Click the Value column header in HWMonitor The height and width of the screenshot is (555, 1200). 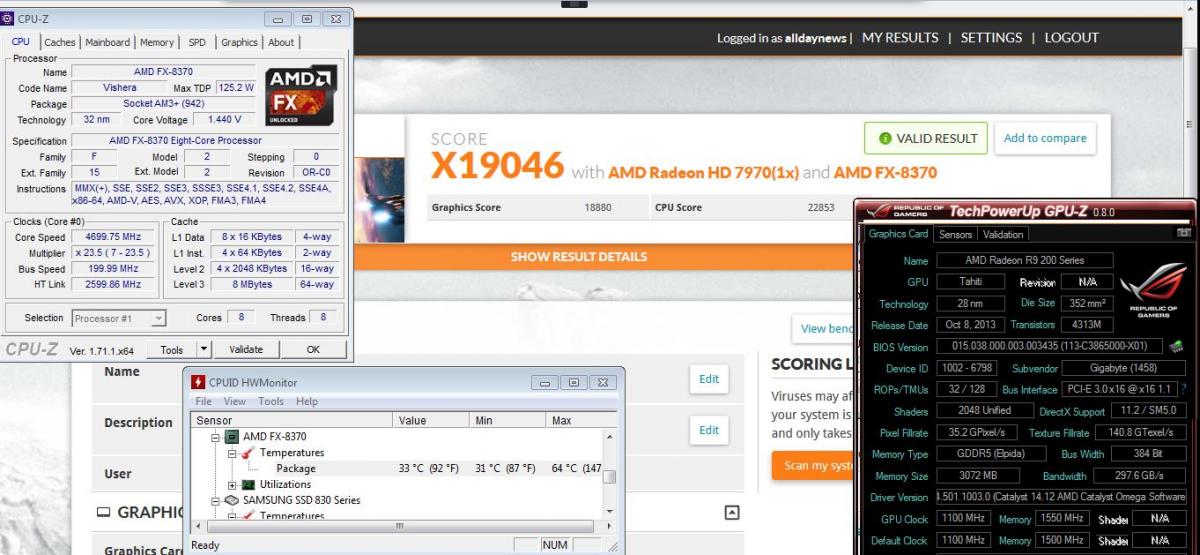tap(431, 421)
